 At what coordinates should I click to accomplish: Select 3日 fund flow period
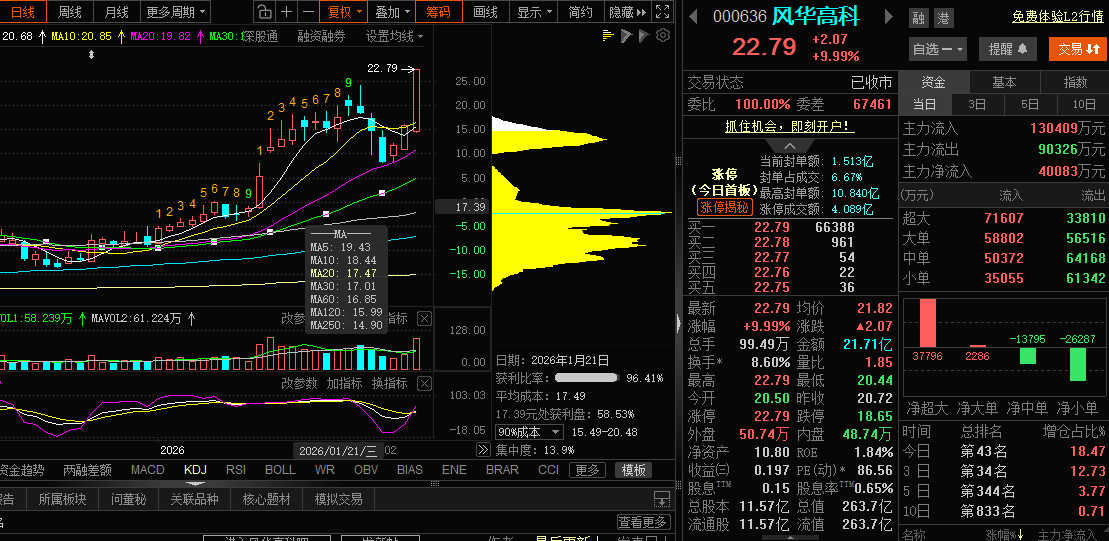pyautogui.click(x=977, y=105)
